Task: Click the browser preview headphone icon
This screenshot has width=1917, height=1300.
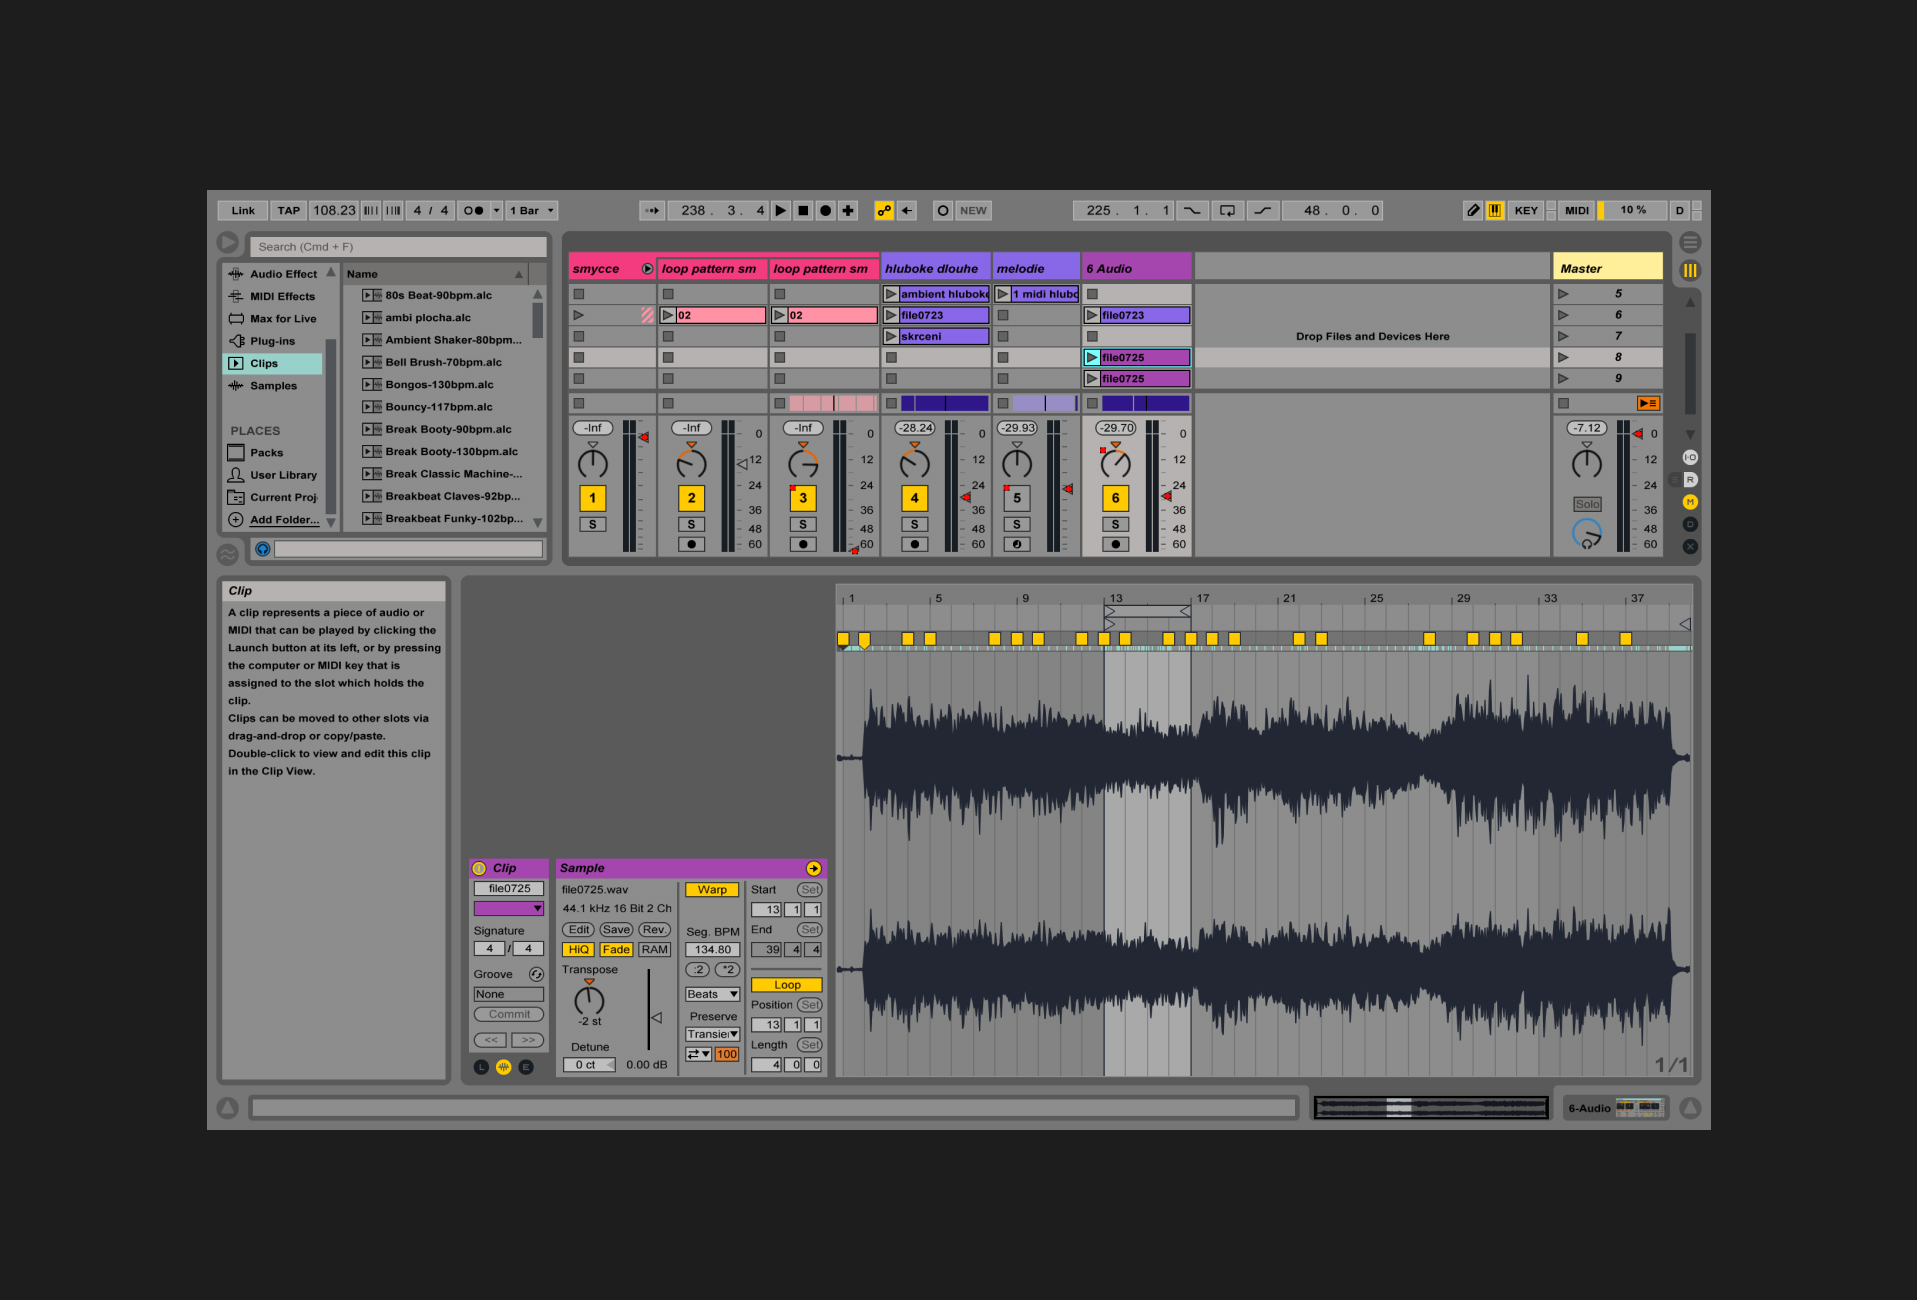Action: point(263,549)
